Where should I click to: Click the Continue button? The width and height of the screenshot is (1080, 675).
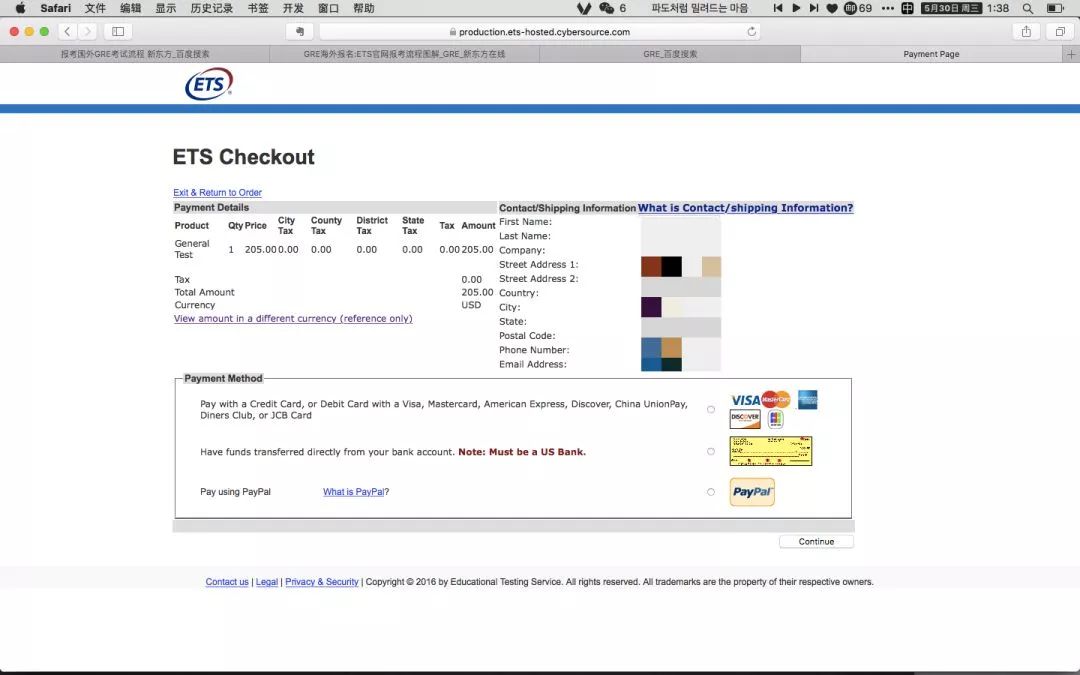816,542
